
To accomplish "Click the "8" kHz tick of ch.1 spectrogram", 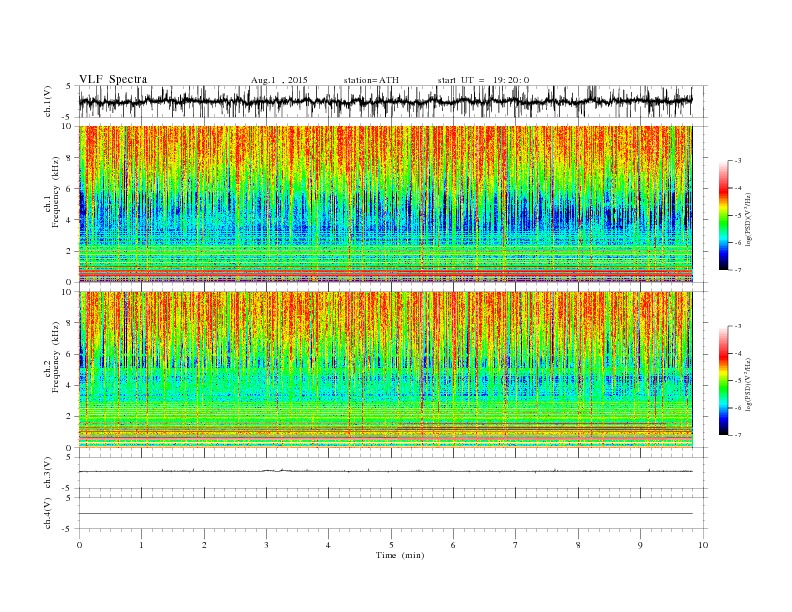I will (x=70, y=158).
